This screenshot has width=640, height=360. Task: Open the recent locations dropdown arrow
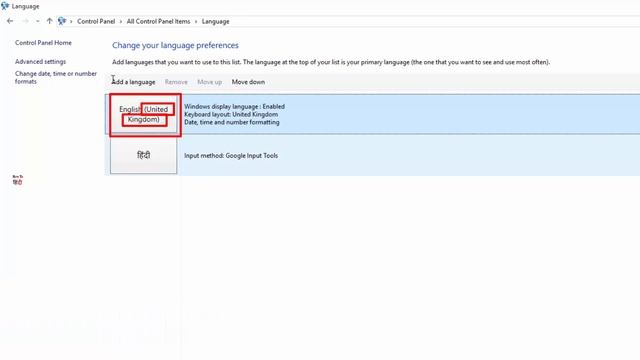[38, 21]
